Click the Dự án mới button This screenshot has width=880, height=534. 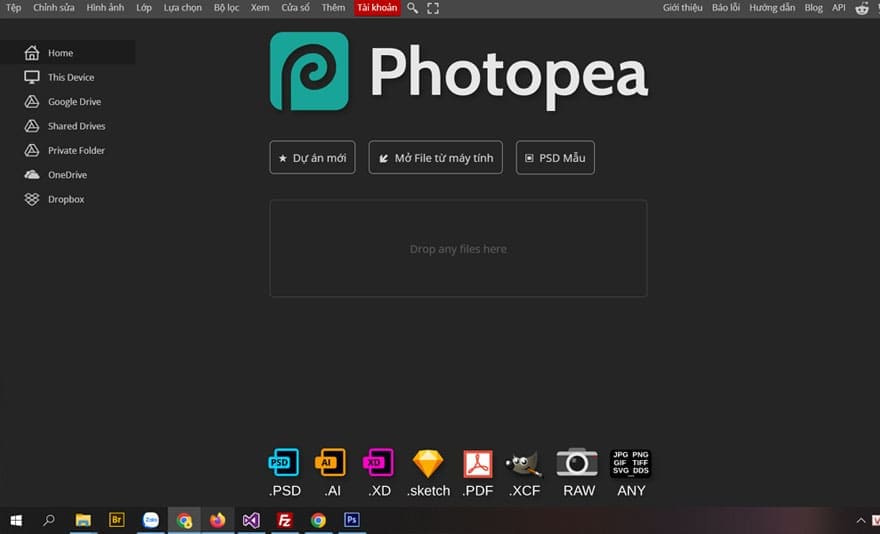(x=313, y=158)
